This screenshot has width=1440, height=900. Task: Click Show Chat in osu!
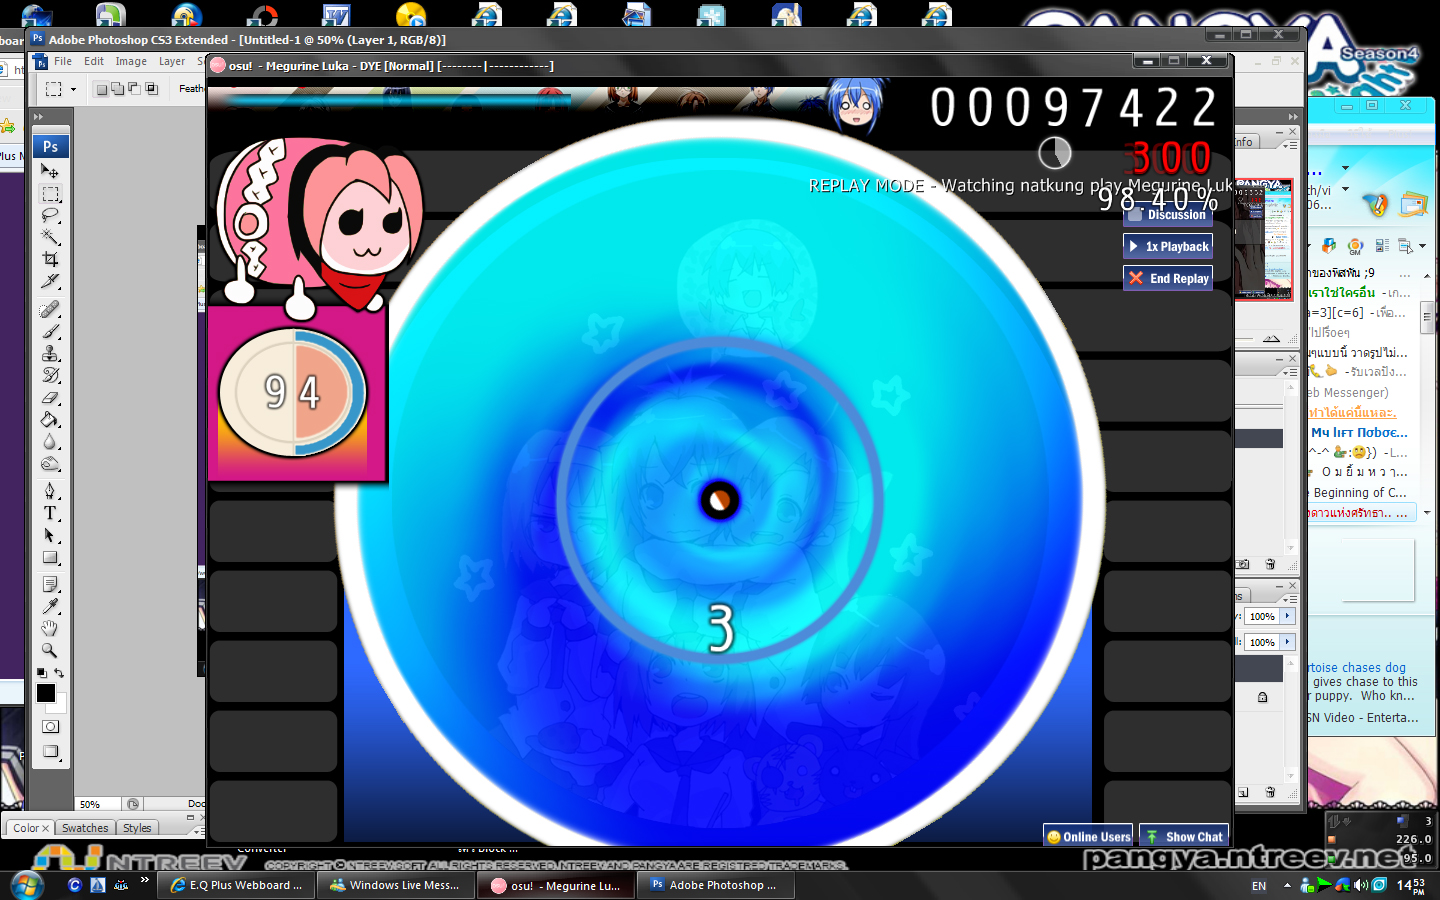[x=1184, y=836]
